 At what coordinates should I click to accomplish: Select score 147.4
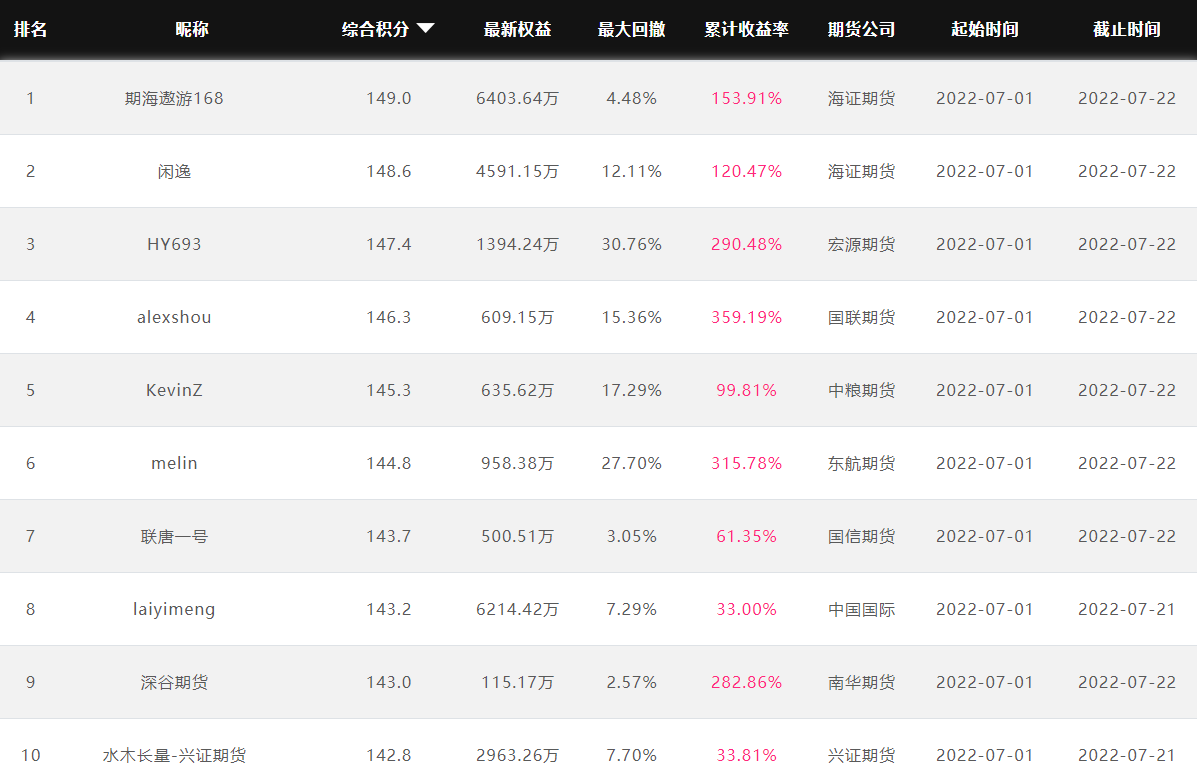[x=389, y=244]
